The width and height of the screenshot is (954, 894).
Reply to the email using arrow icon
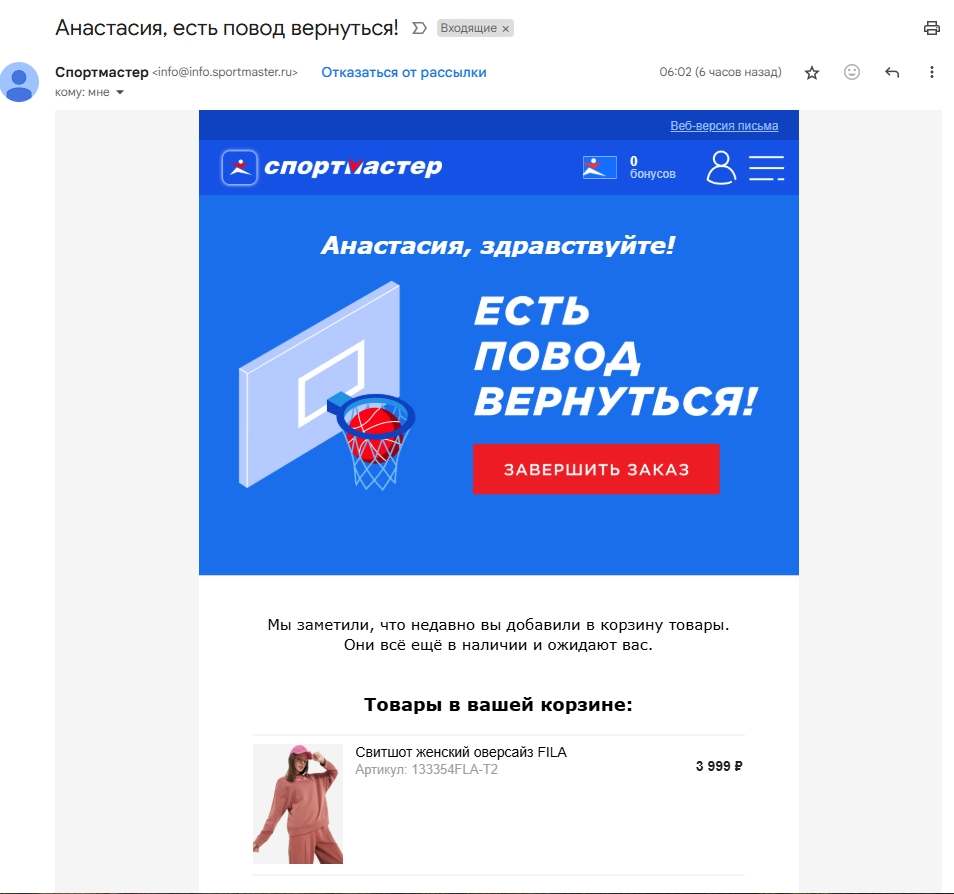click(x=892, y=72)
